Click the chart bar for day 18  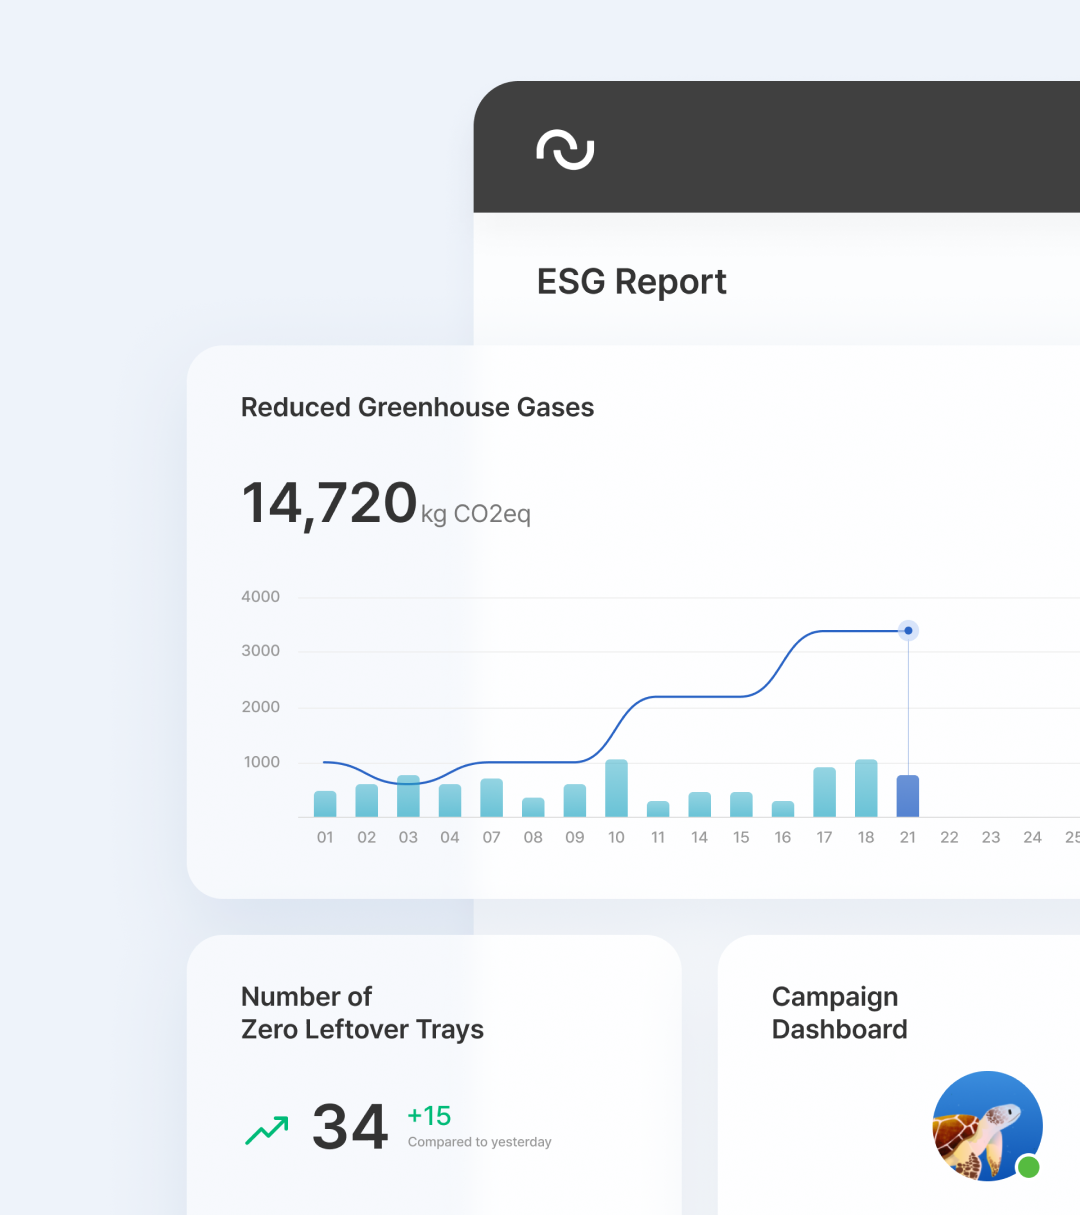[866, 788]
